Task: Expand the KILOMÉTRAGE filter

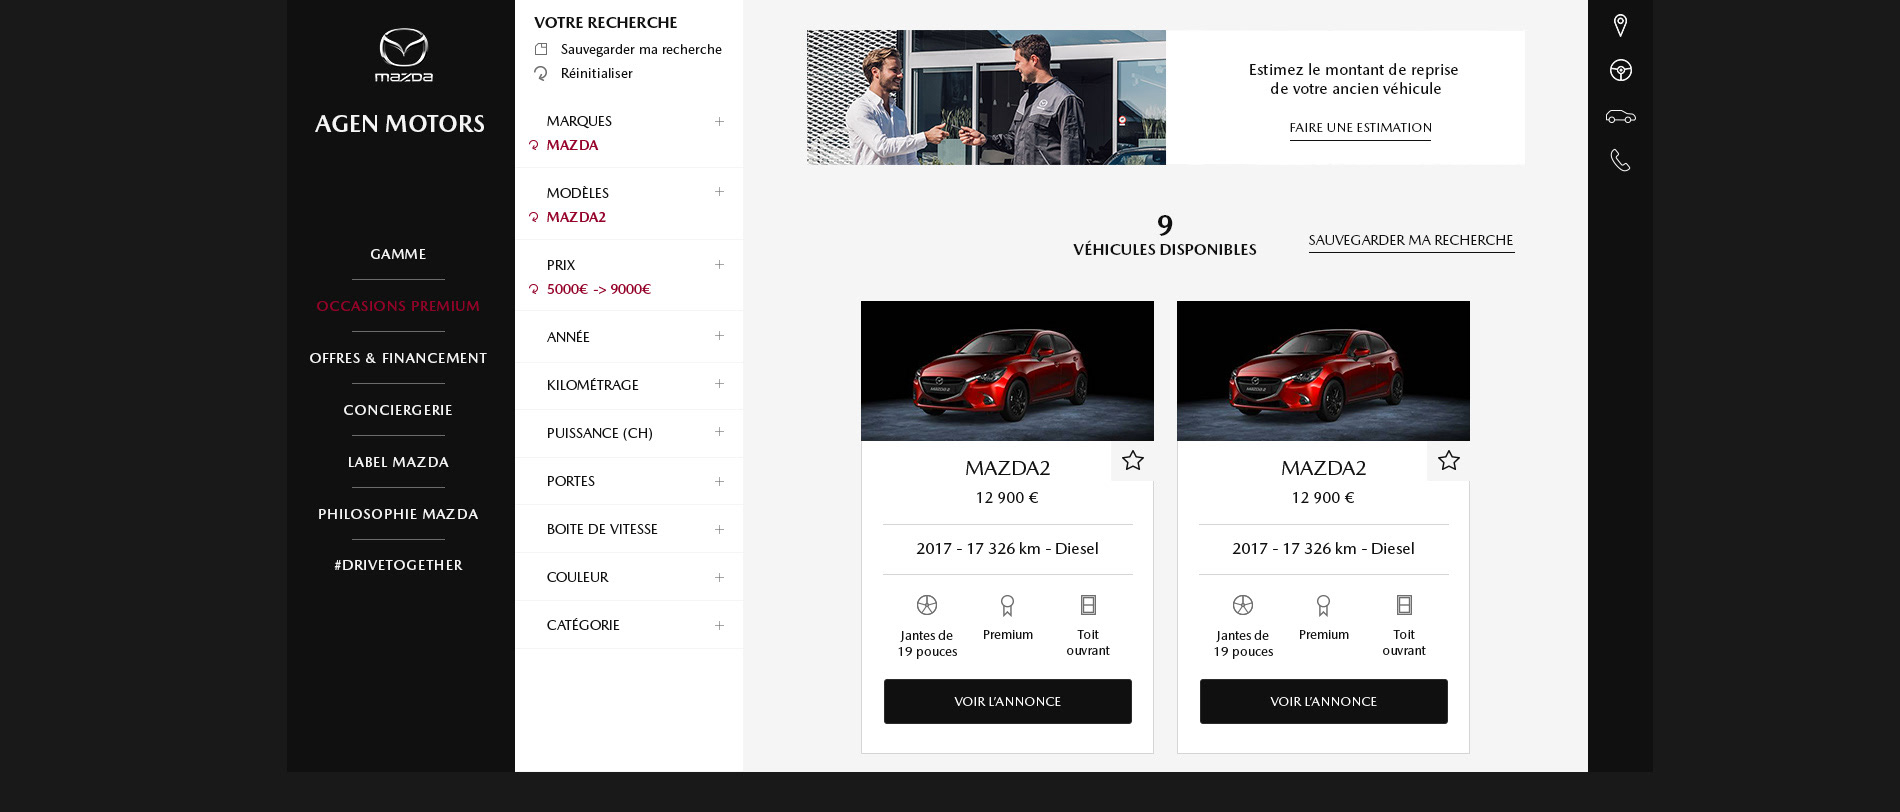Action: (719, 384)
